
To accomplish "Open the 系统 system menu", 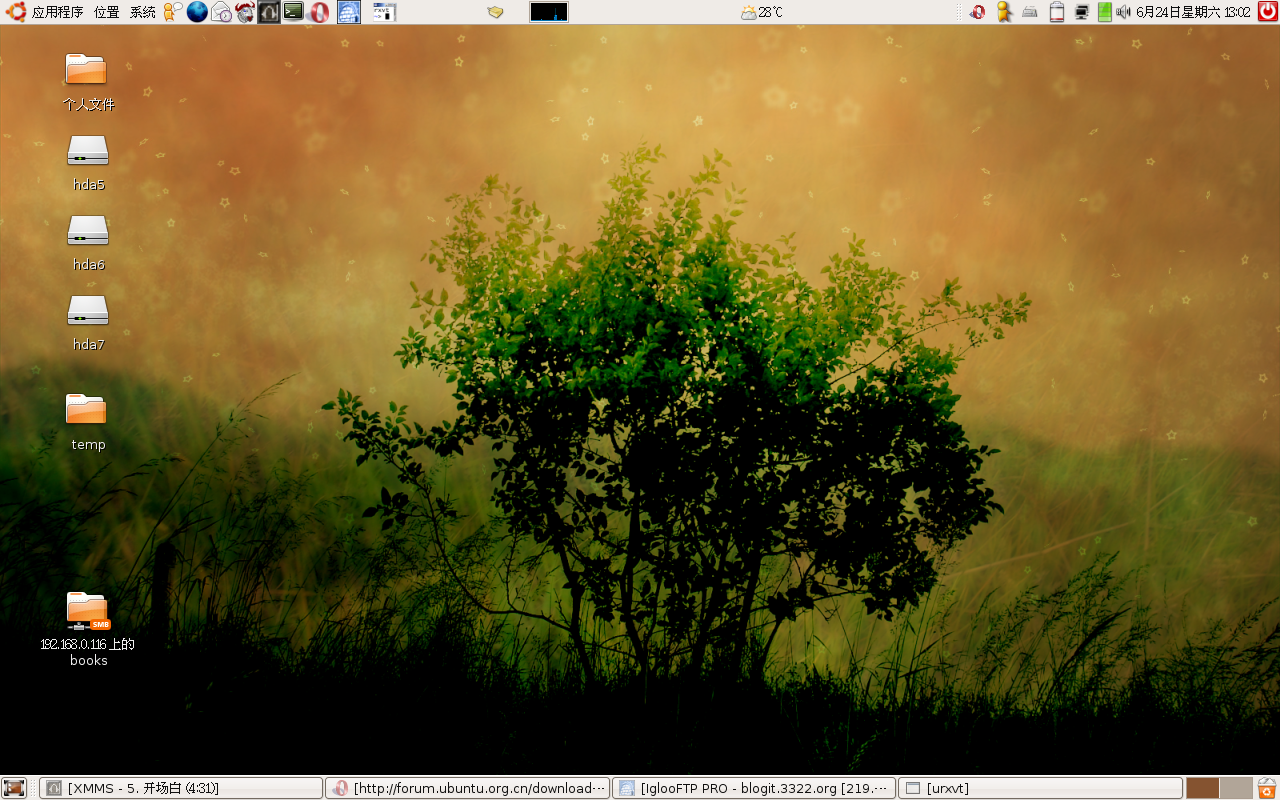I will click(x=142, y=12).
